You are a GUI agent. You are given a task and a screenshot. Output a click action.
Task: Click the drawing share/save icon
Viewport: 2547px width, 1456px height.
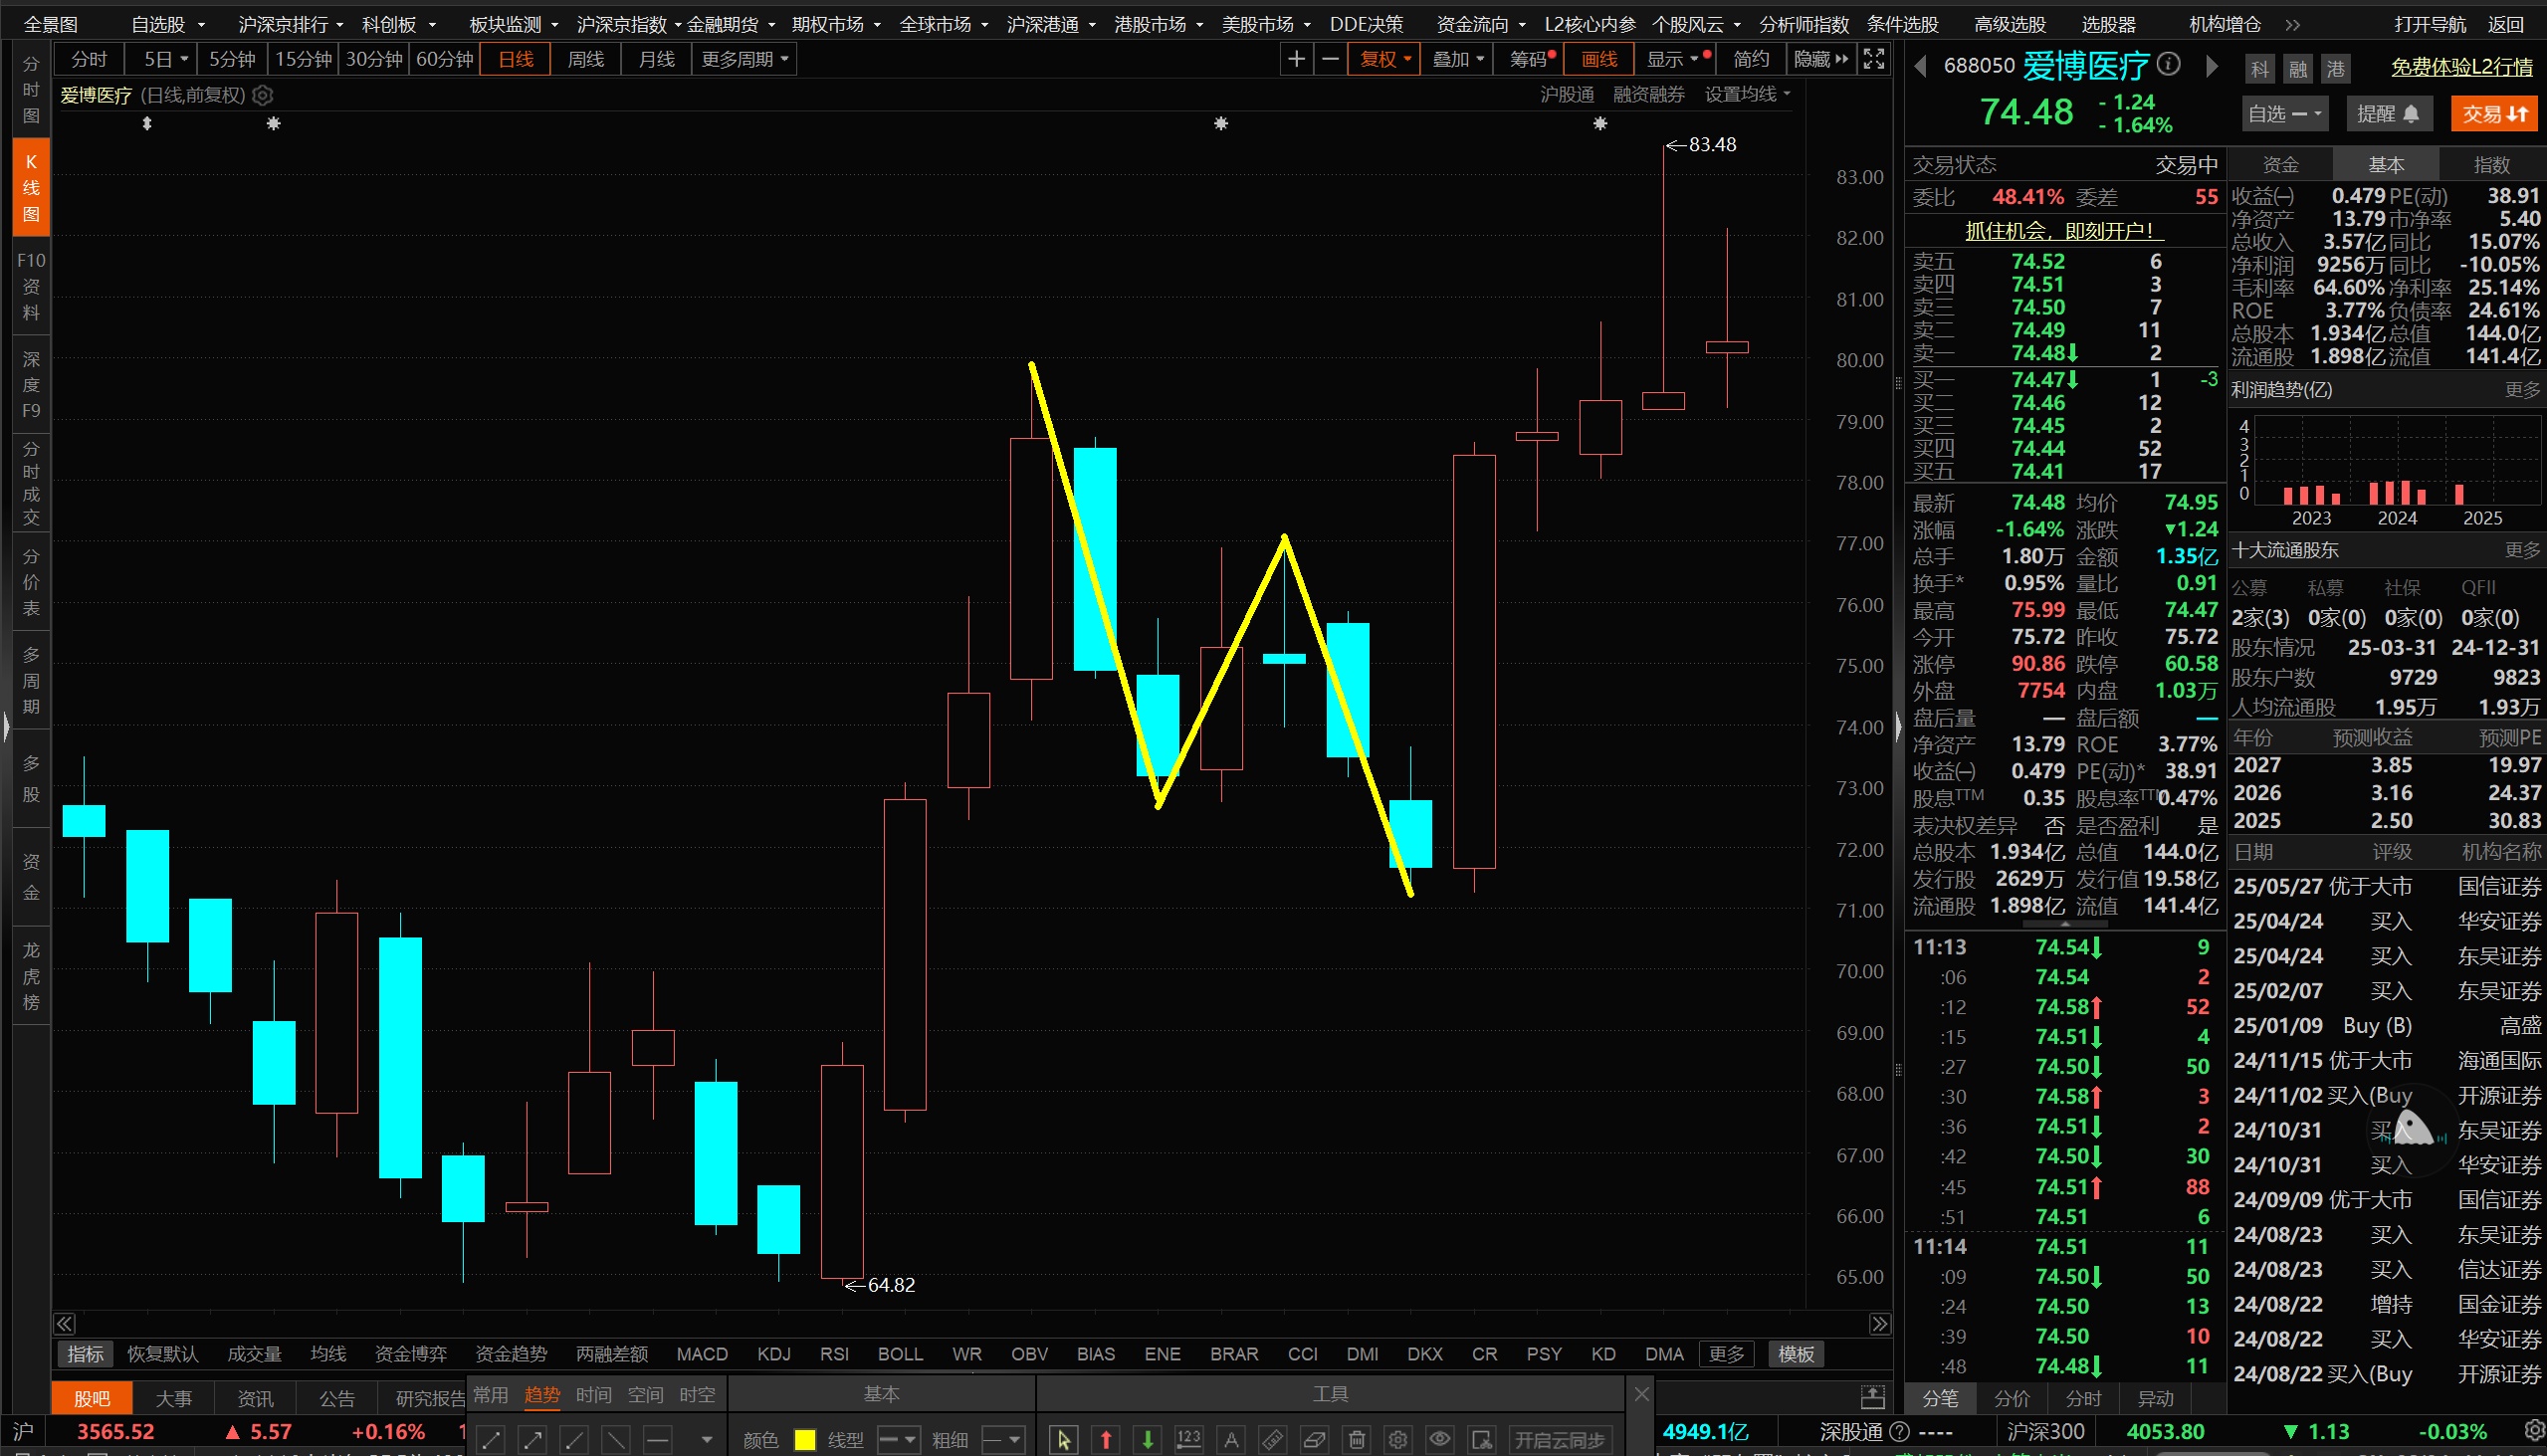pyautogui.click(x=1482, y=1440)
